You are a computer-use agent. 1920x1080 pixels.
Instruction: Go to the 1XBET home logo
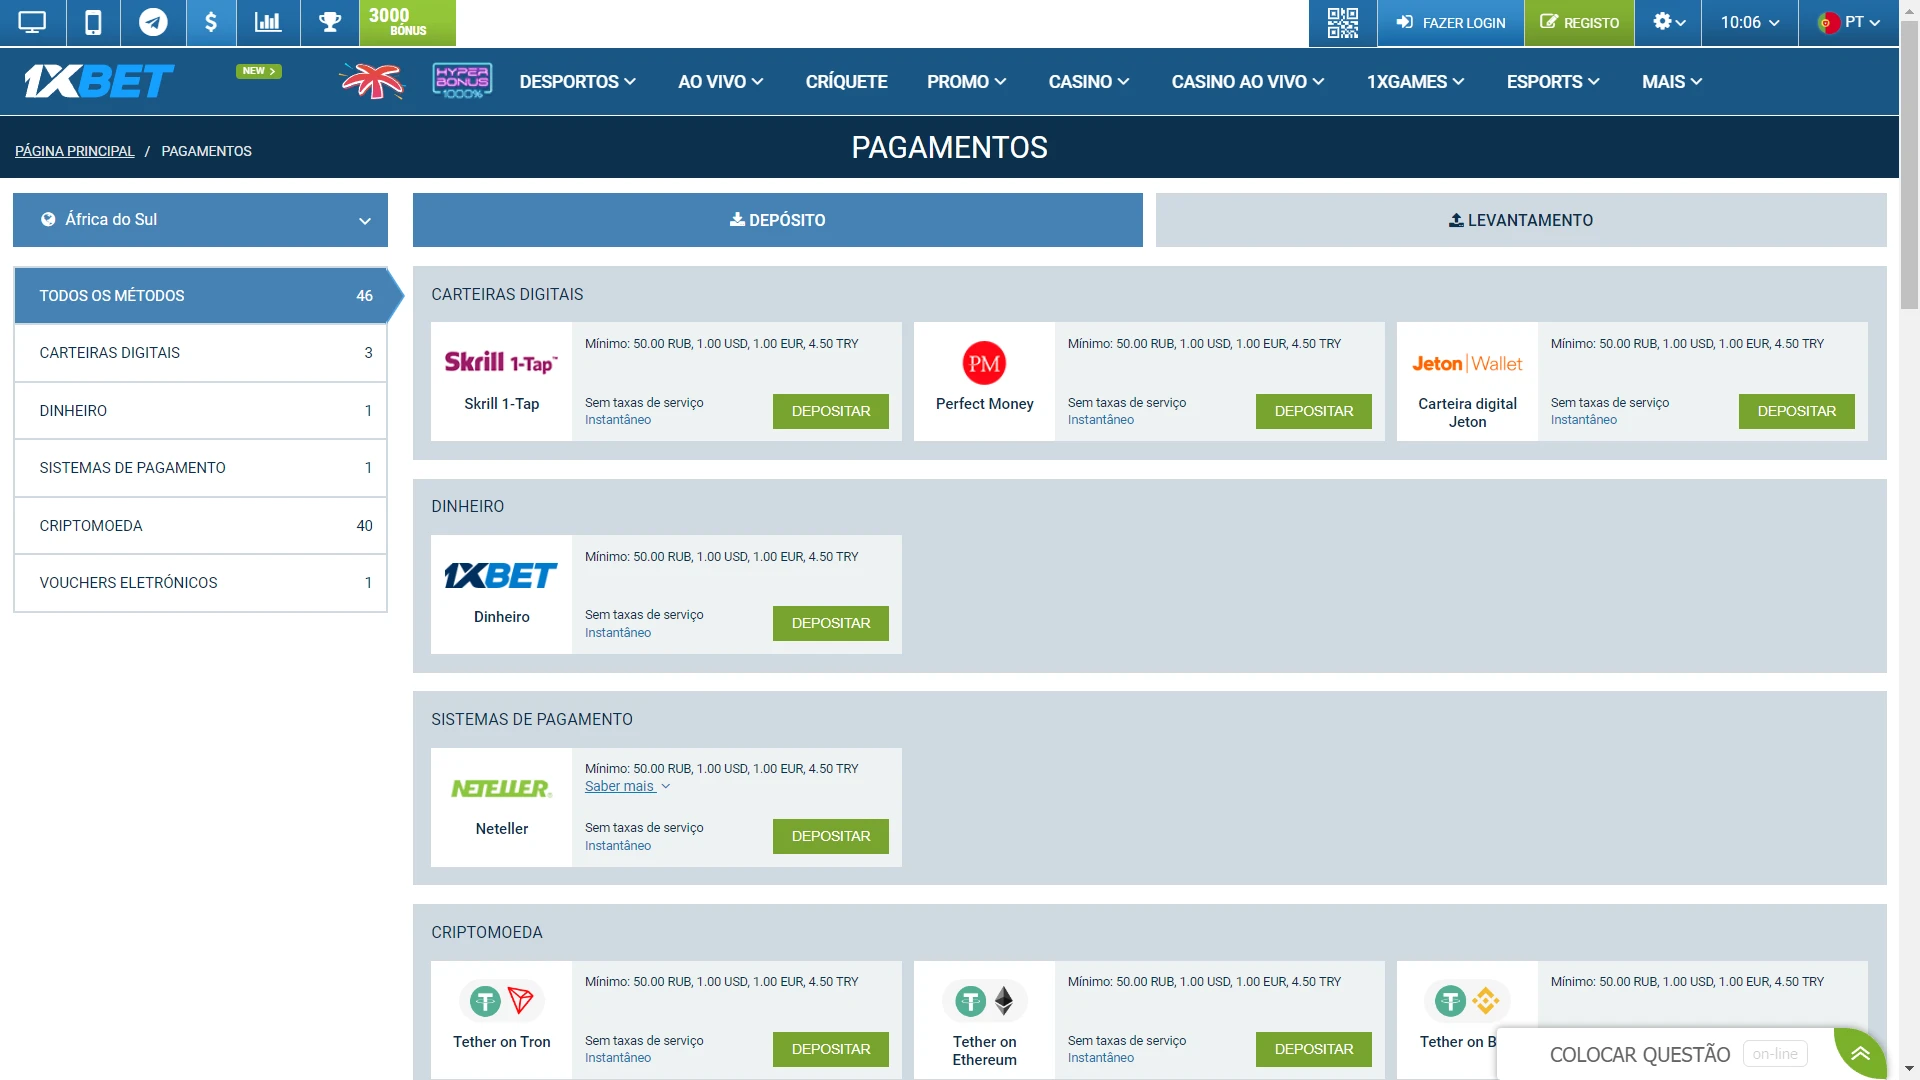click(99, 81)
